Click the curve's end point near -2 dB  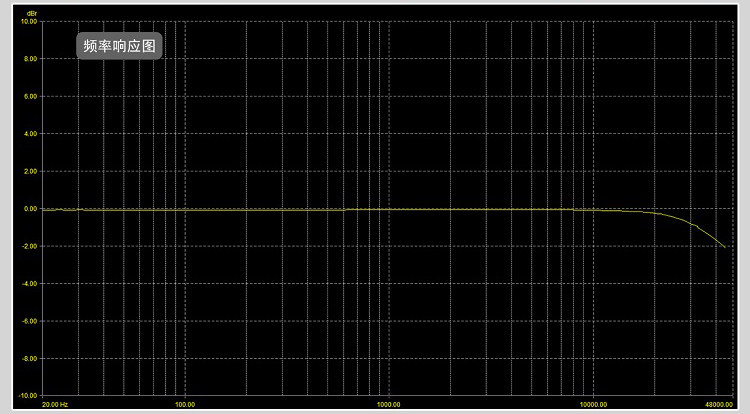(x=725, y=247)
